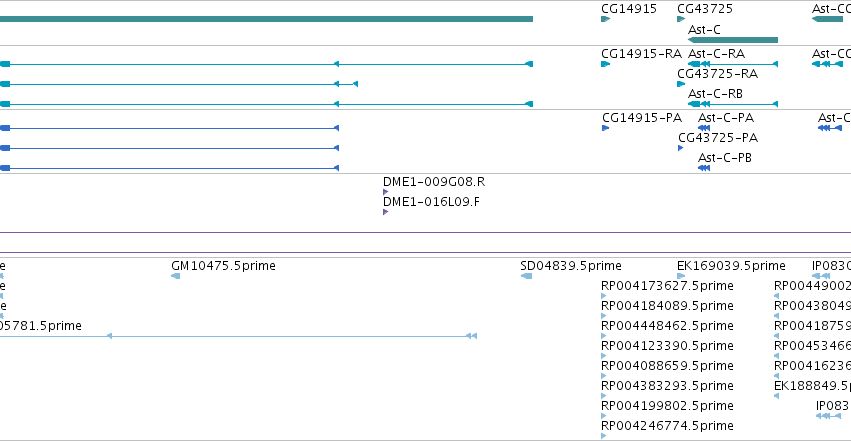Image resolution: width=851 pixels, height=441 pixels.
Task: Click the arrow glyph under GM10475.5prime
Action: pos(175,276)
